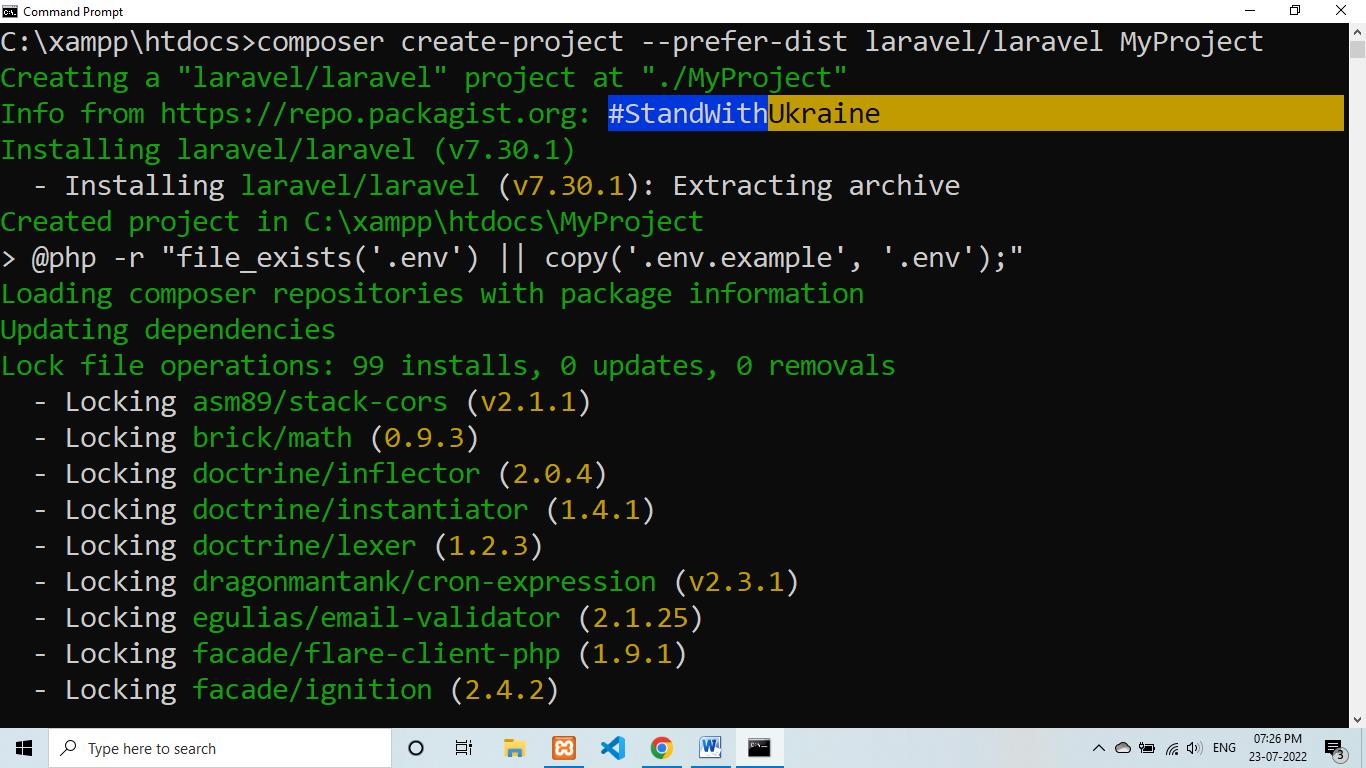Click 'Created project in' path line
This screenshot has height=768, width=1366.
pyautogui.click(x=352, y=222)
